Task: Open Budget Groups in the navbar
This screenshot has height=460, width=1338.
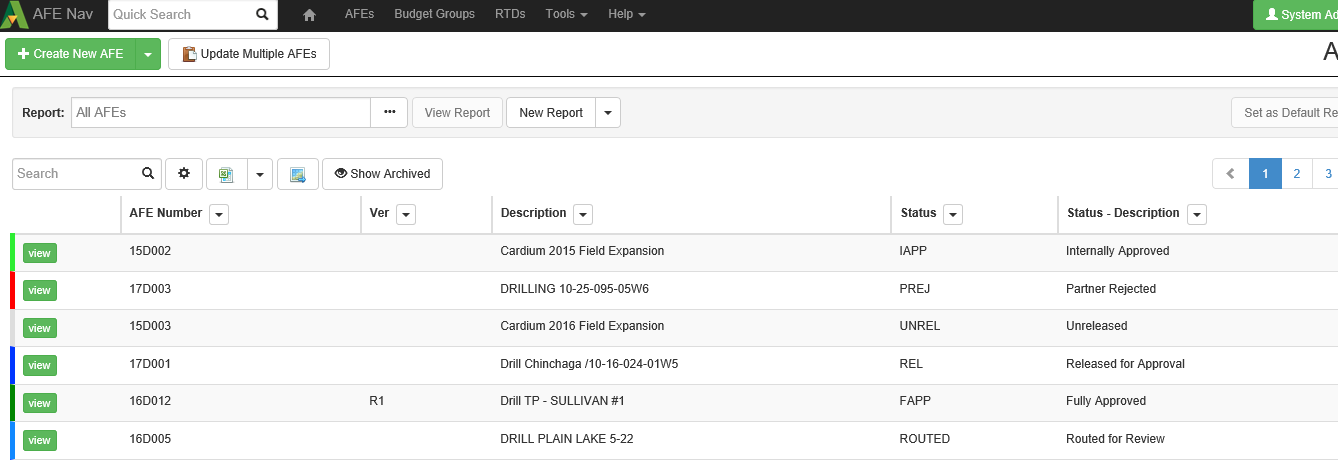Action: tap(434, 15)
